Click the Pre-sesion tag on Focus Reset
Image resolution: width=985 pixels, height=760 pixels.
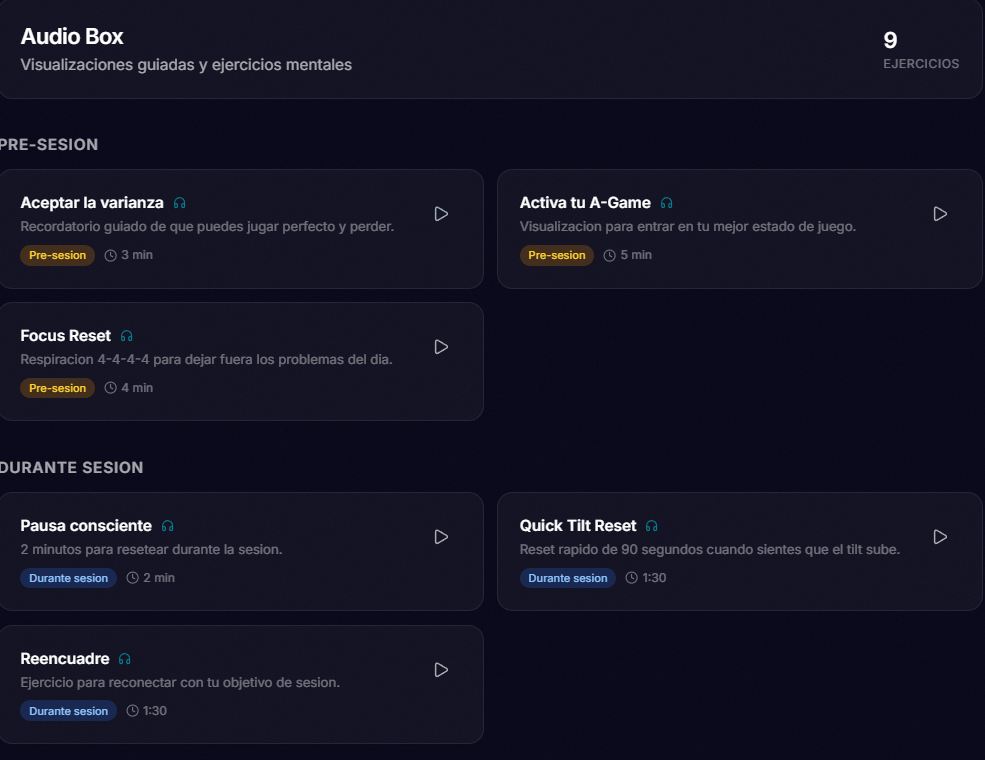[57, 388]
